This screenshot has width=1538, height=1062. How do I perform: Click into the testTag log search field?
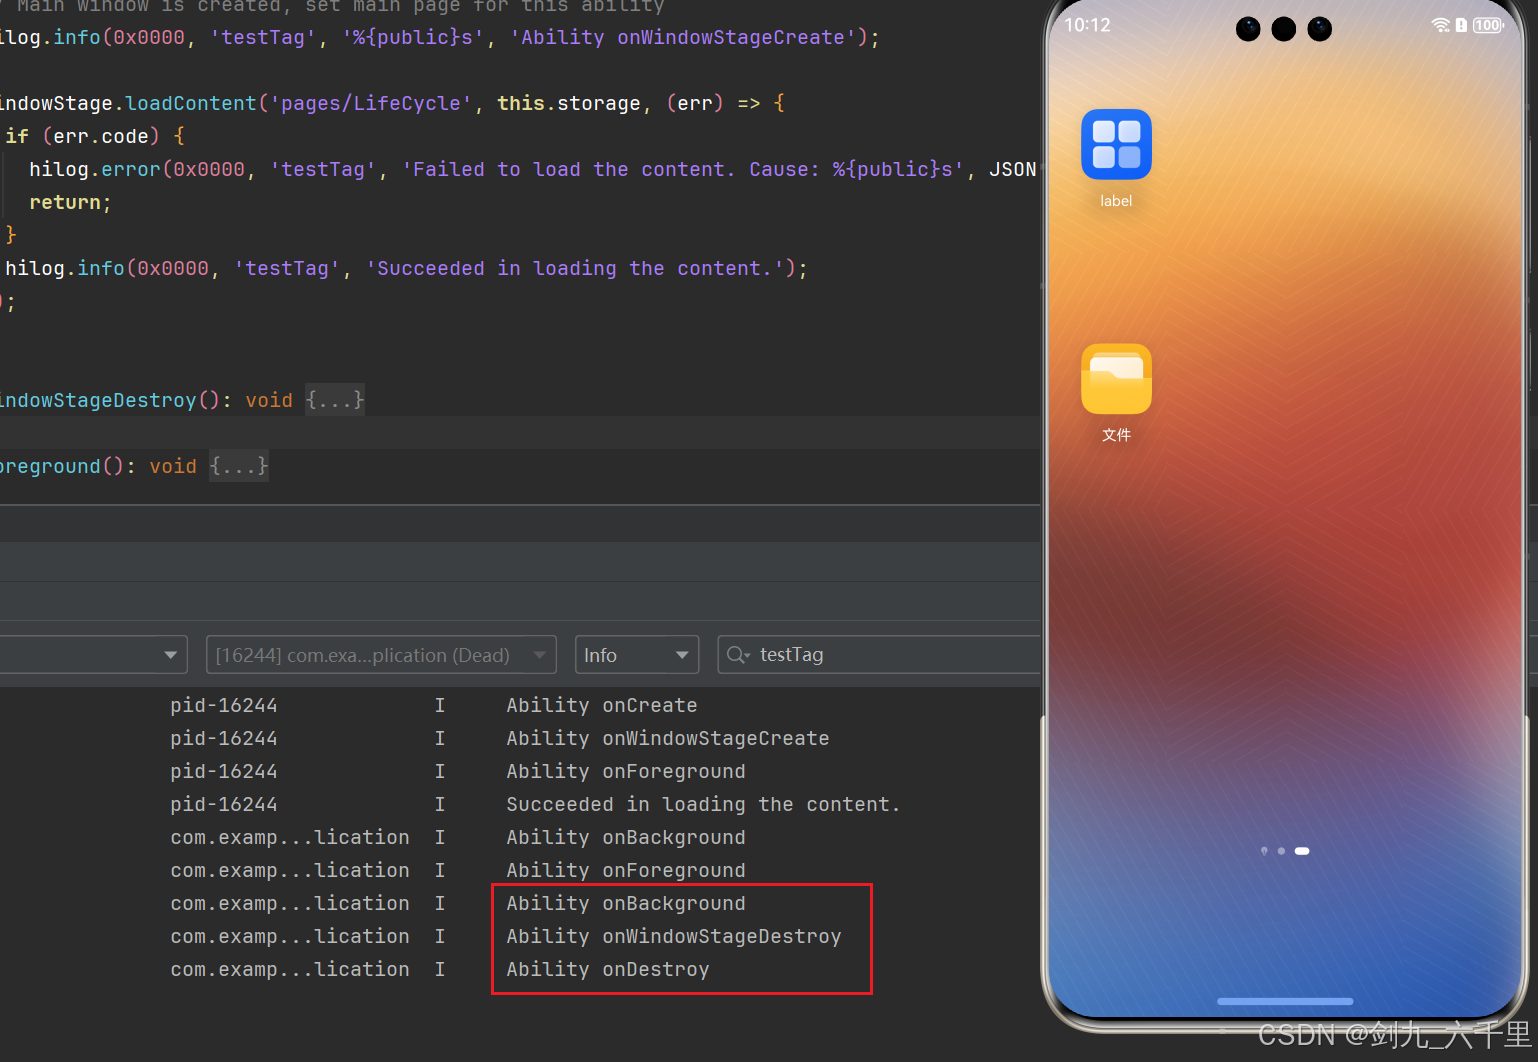point(880,655)
